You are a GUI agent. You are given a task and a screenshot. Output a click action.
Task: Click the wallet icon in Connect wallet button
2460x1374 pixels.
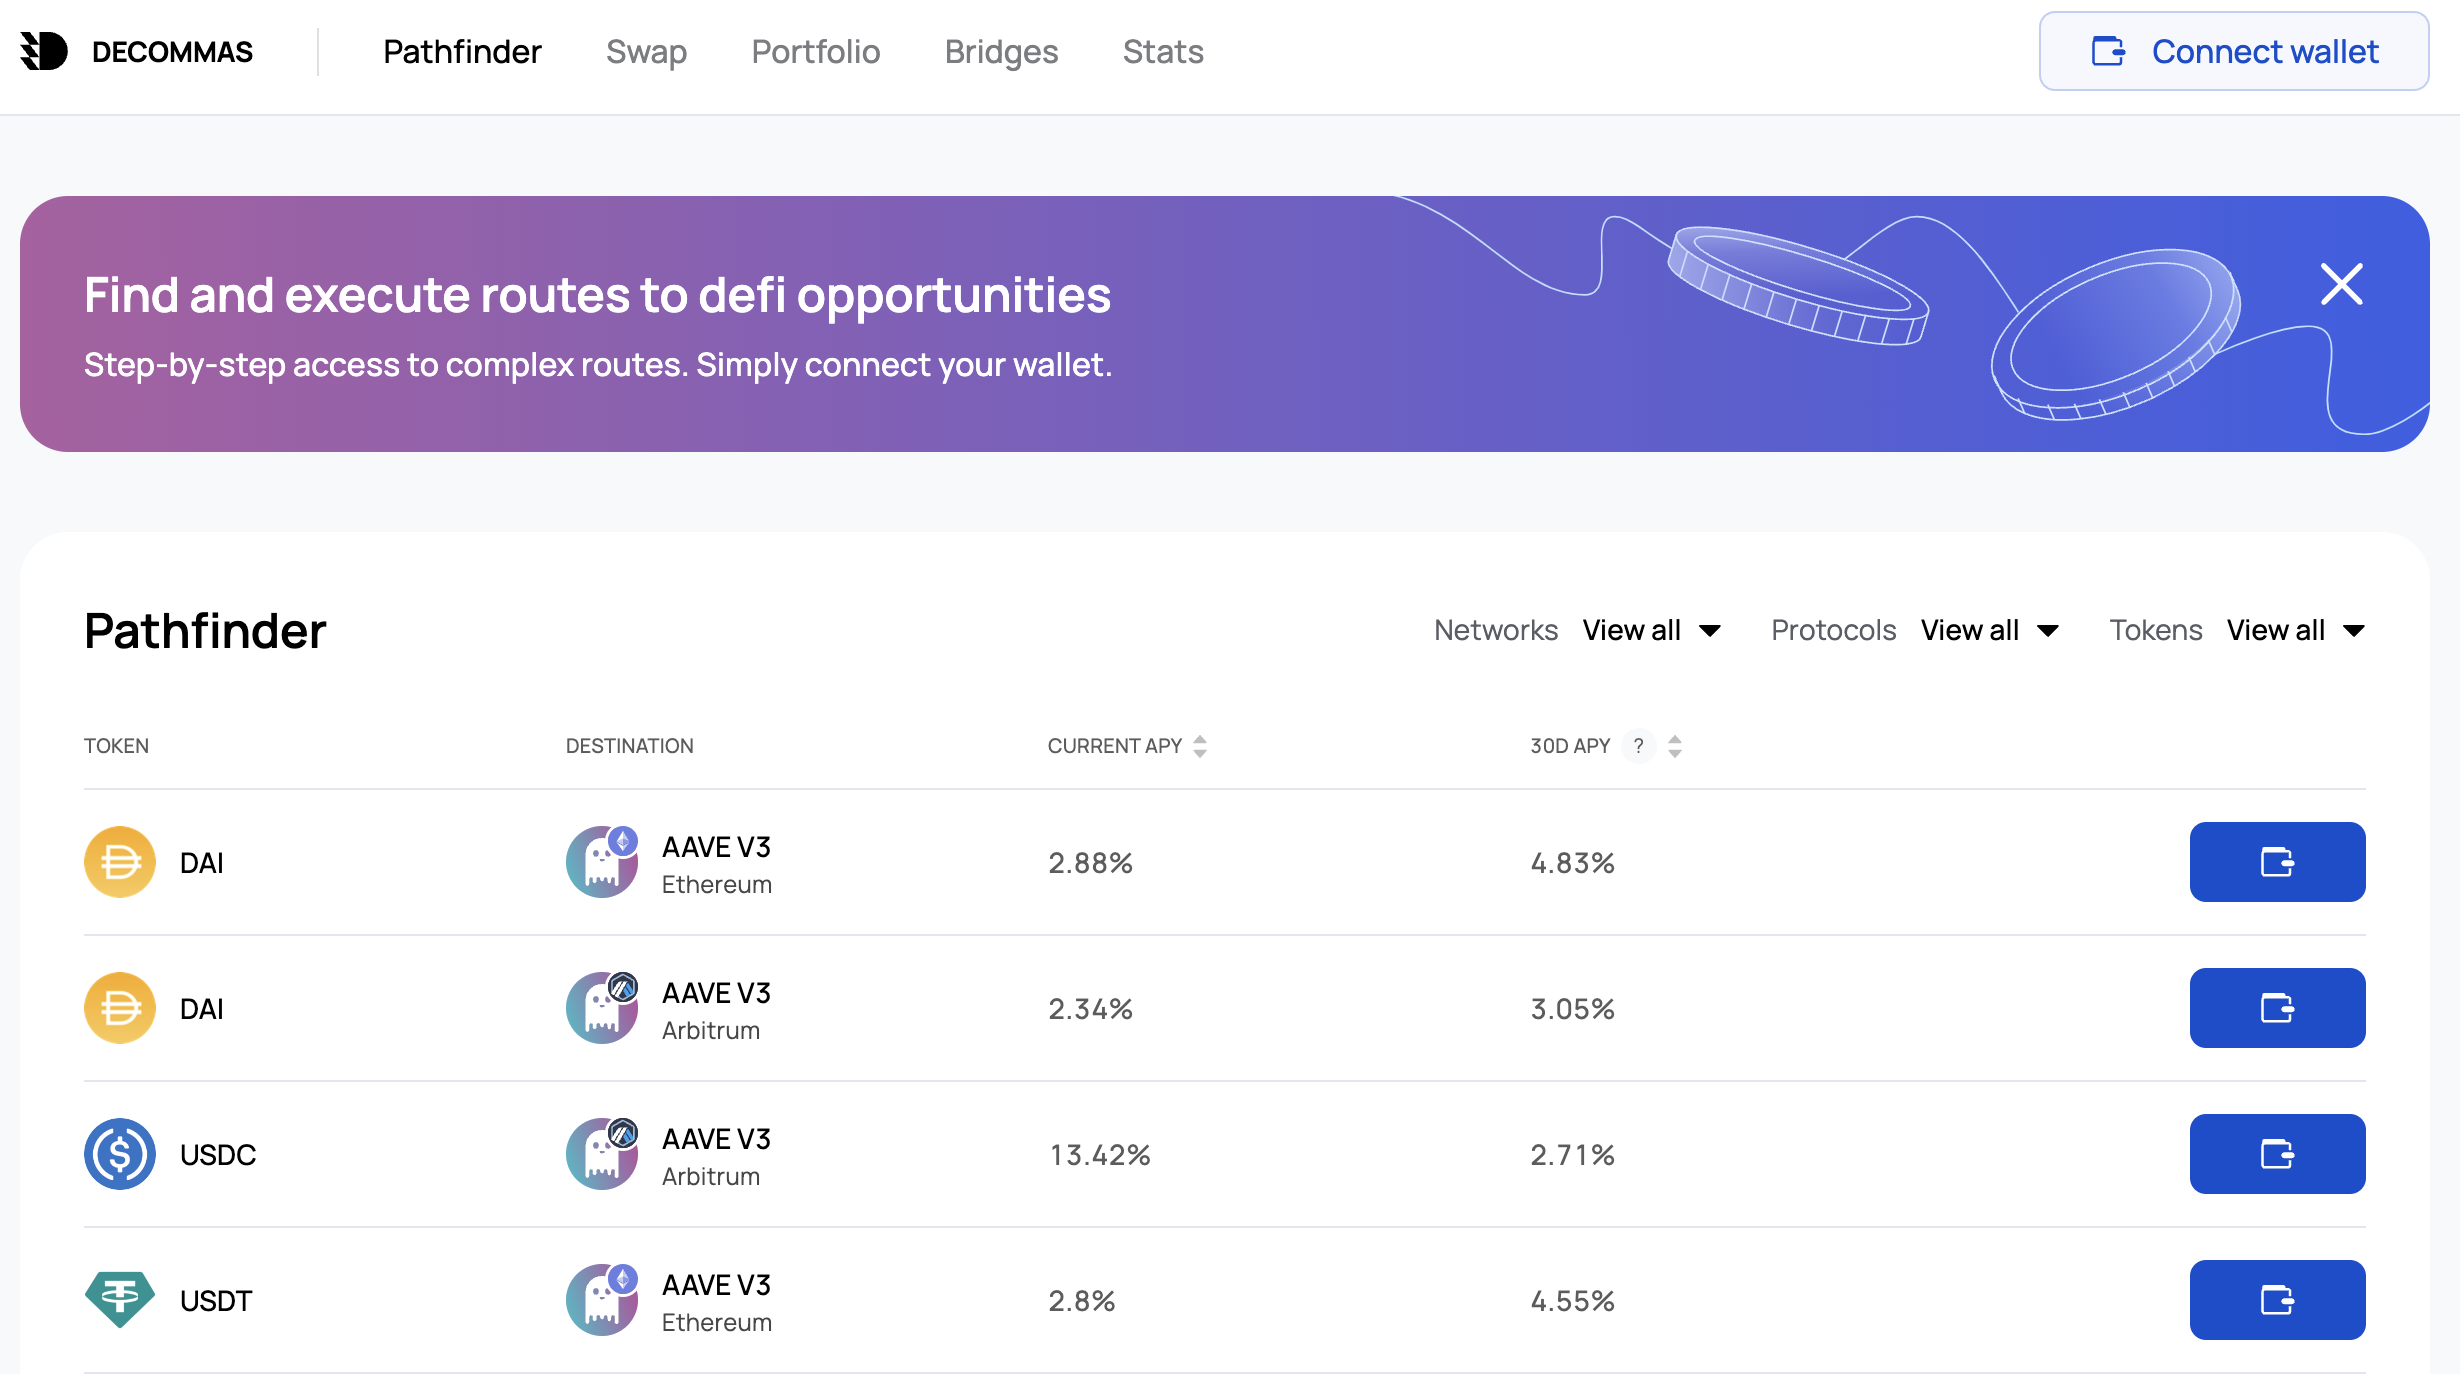click(2108, 51)
